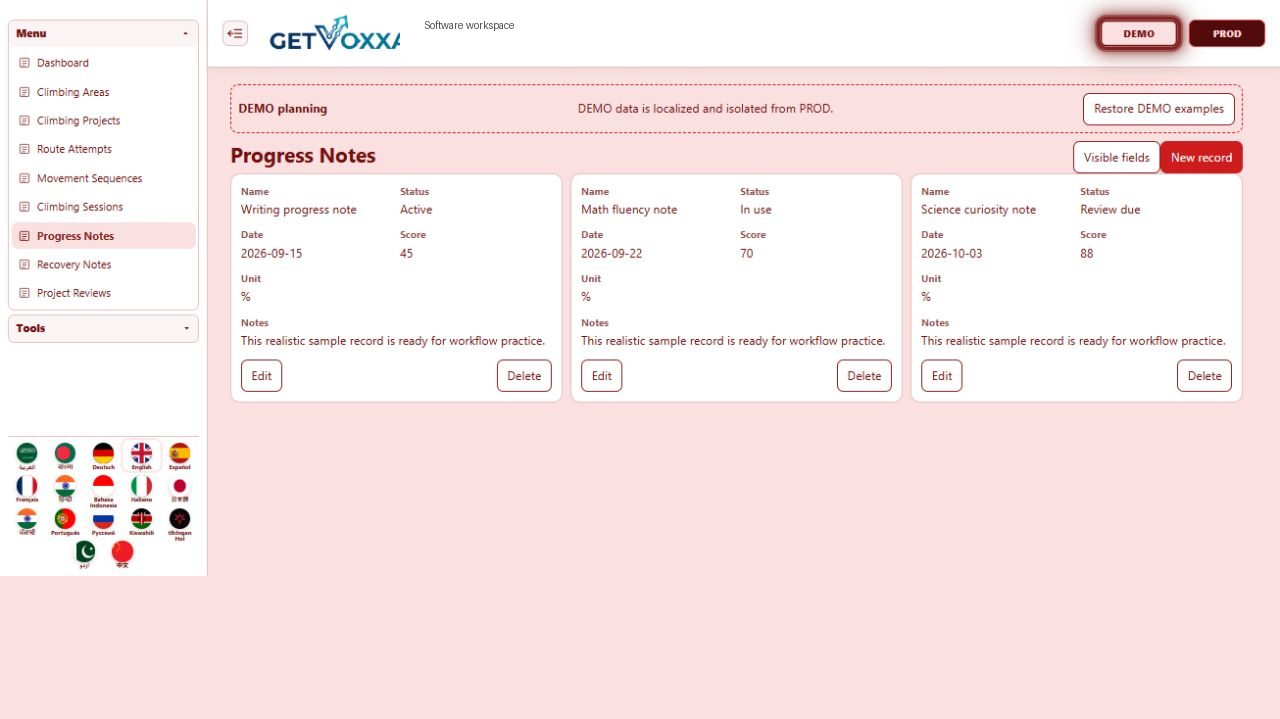Switch to DEMO environment
1280x719 pixels.
tap(1138, 33)
